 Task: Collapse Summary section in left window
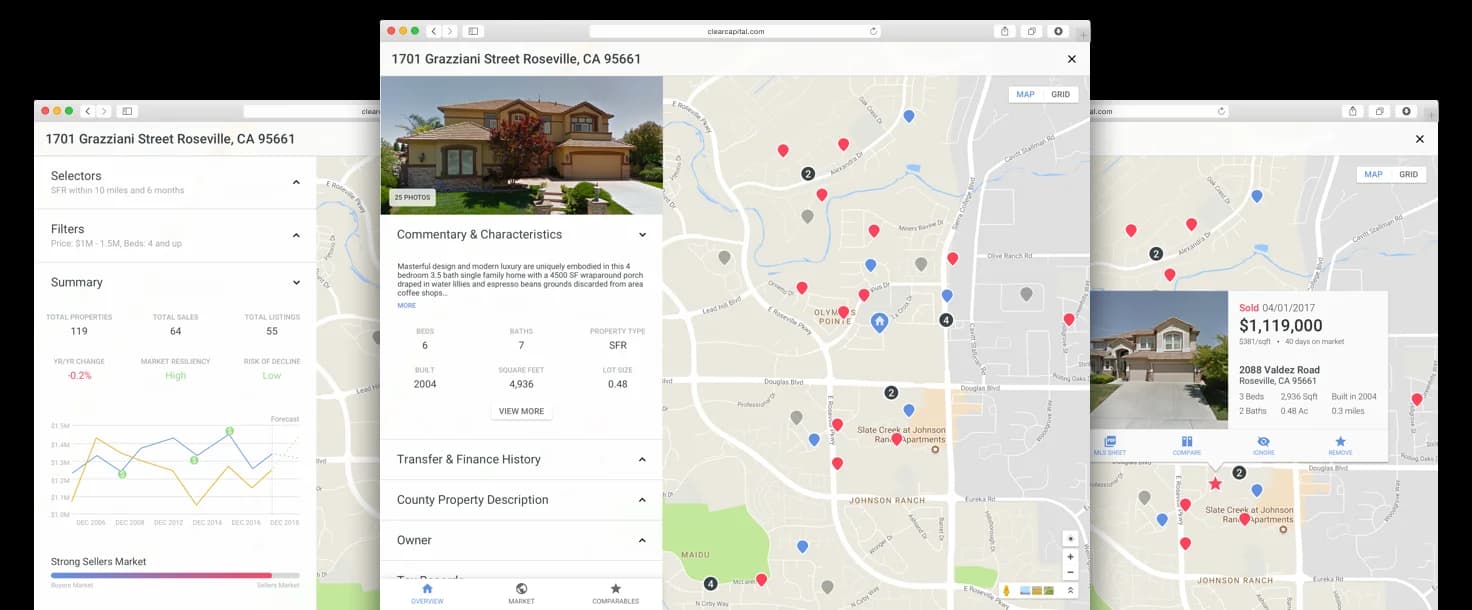296,283
